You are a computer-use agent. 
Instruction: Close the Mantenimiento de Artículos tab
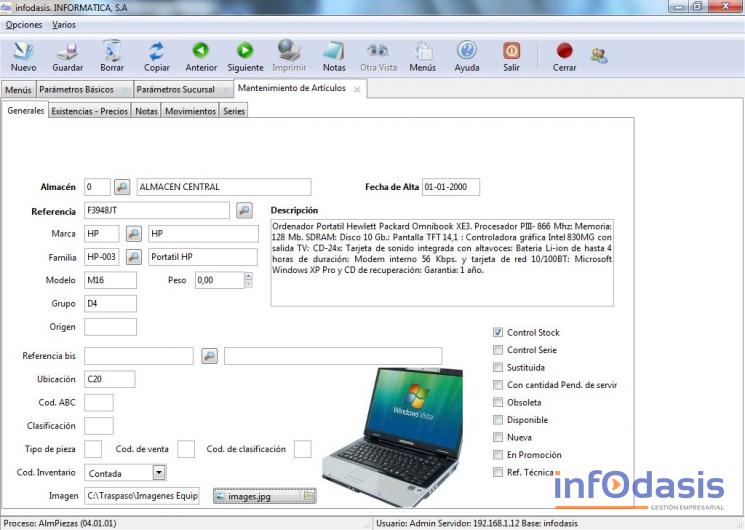coord(357,90)
